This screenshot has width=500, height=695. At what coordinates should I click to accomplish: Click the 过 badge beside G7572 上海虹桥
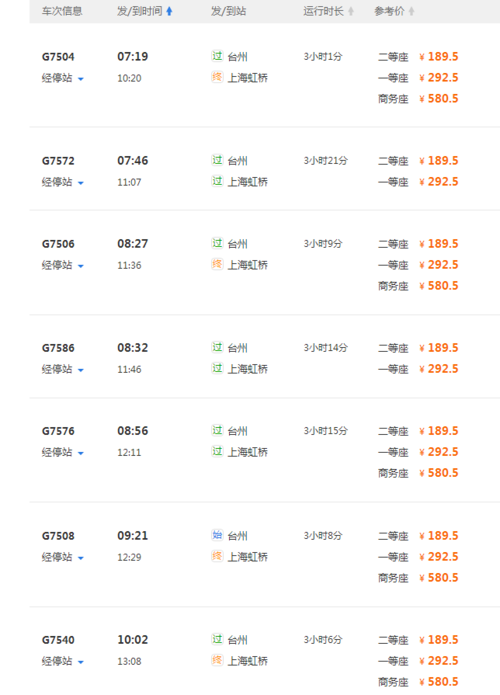217,181
